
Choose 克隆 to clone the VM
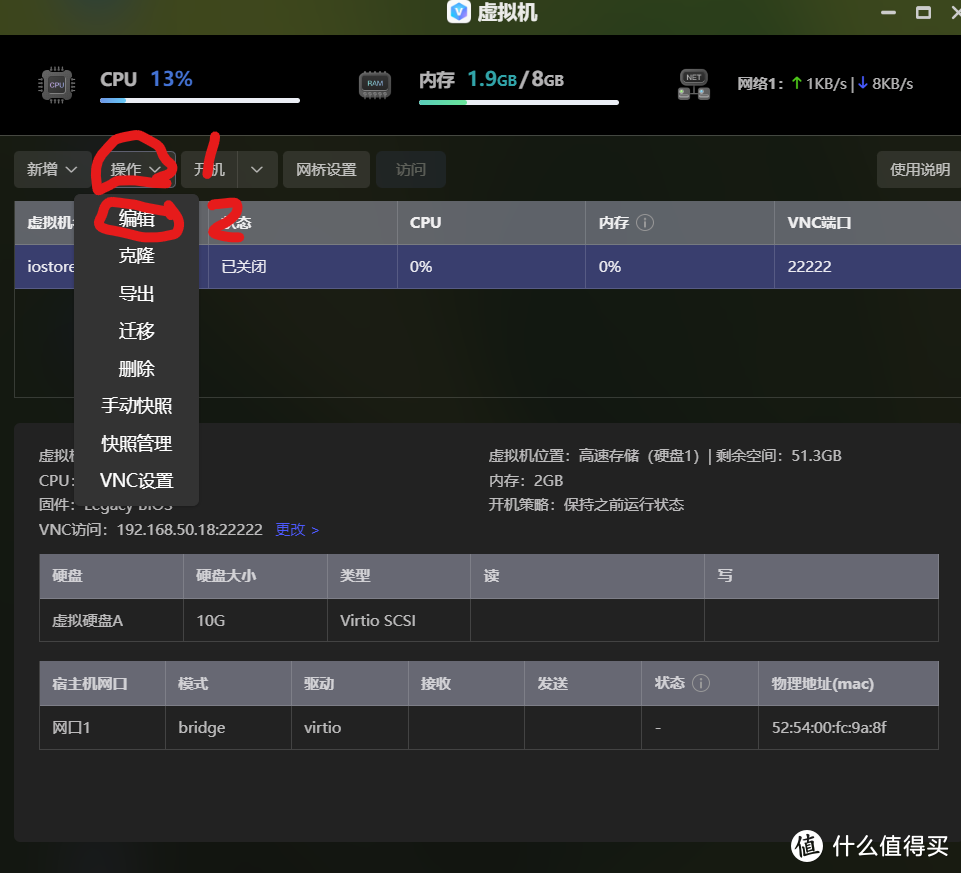click(x=136, y=256)
